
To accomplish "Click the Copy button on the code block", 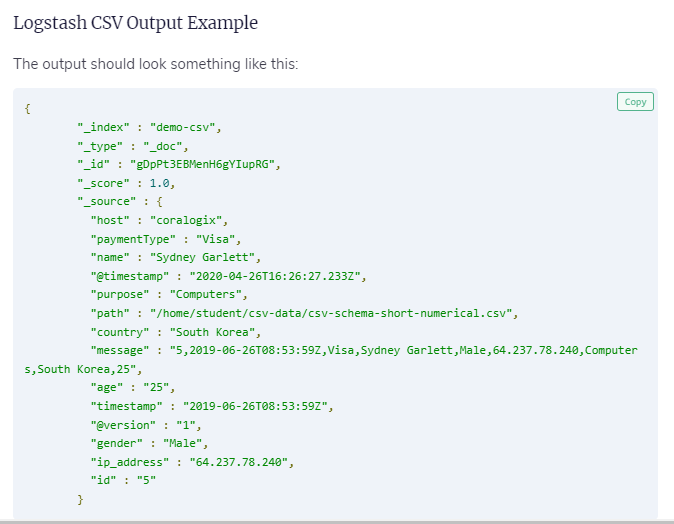I will point(635,102).
